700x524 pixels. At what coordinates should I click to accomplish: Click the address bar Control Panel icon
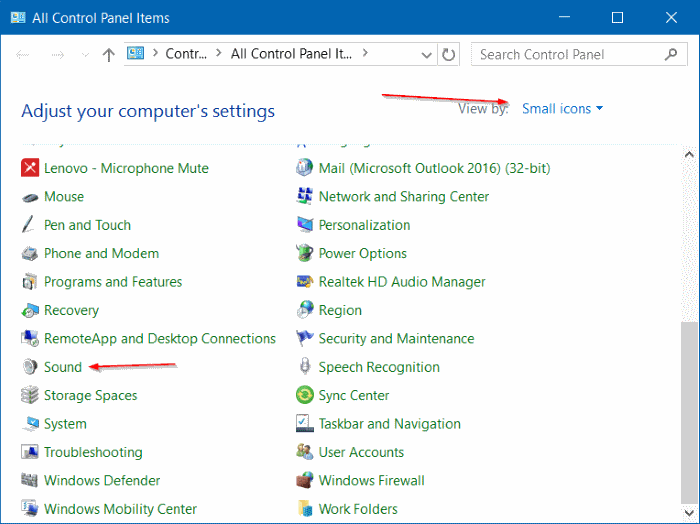pos(135,54)
